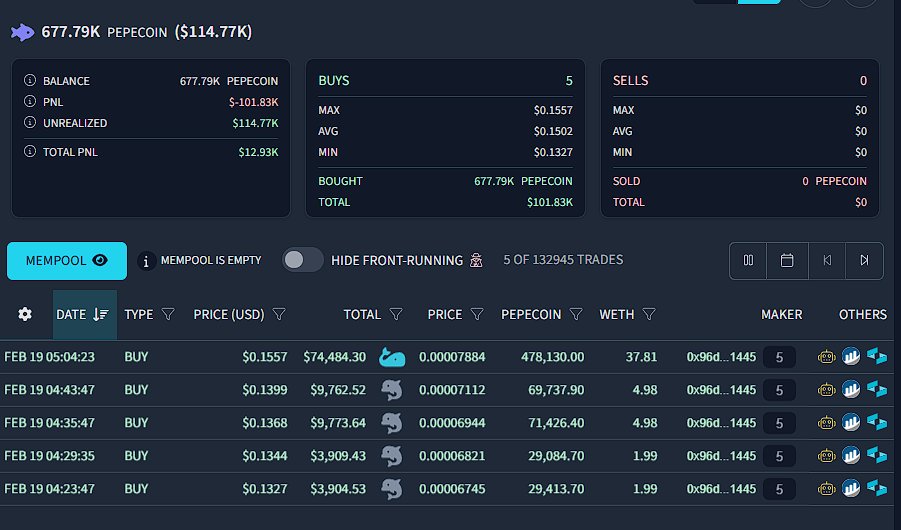The image size is (901, 530).
Task: Toggle the Hide Front-Running switch
Action: pyautogui.click(x=302, y=260)
